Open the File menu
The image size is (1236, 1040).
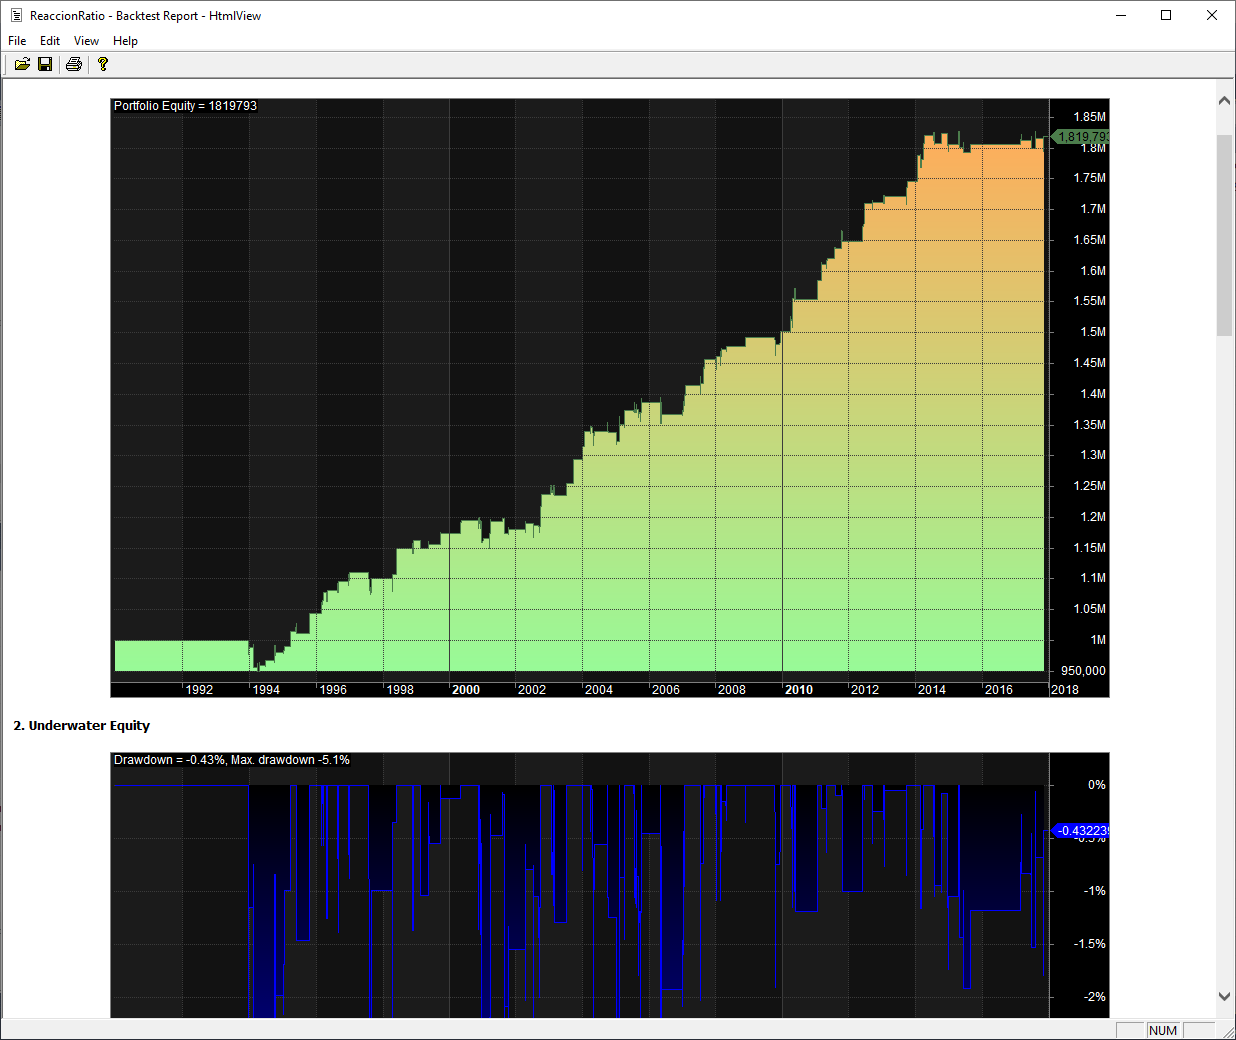(x=17, y=41)
